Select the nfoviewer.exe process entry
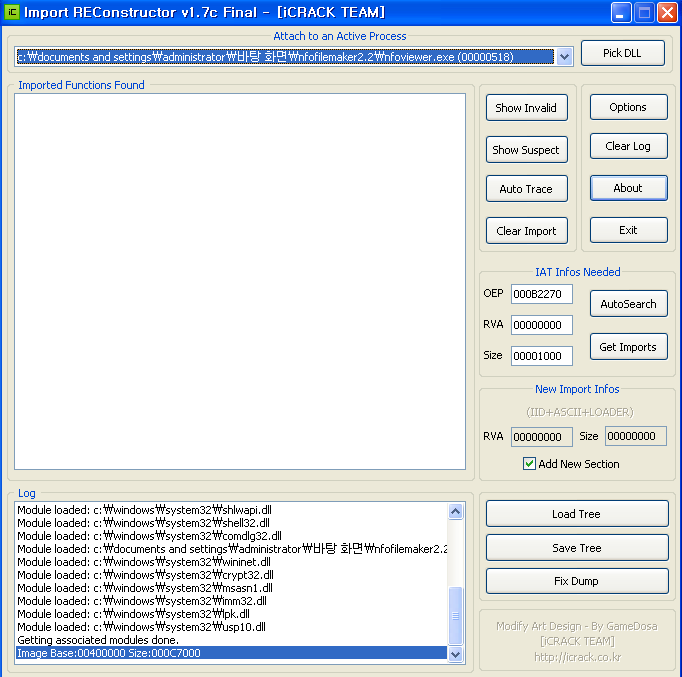 click(x=285, y=57)
